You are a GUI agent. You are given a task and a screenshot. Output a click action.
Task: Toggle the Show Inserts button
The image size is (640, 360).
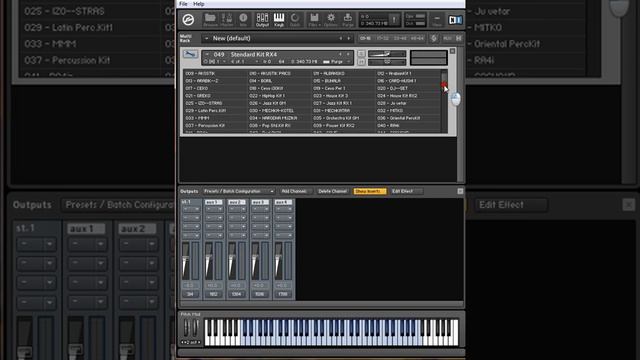(369, 191)
